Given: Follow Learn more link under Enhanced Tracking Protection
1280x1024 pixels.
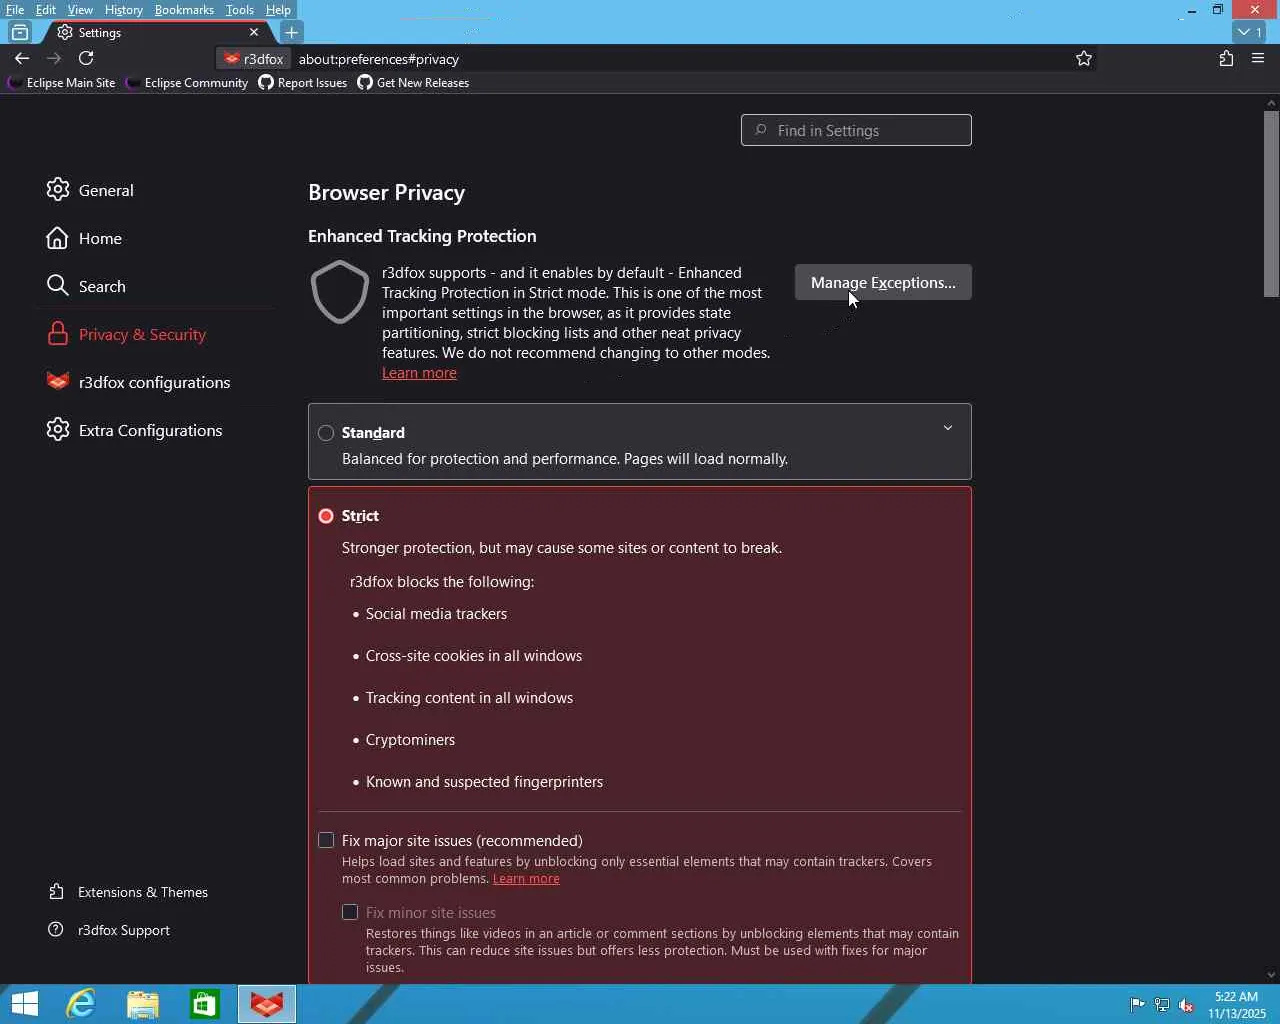Looking at the screenshot, I should coord(419,373).
